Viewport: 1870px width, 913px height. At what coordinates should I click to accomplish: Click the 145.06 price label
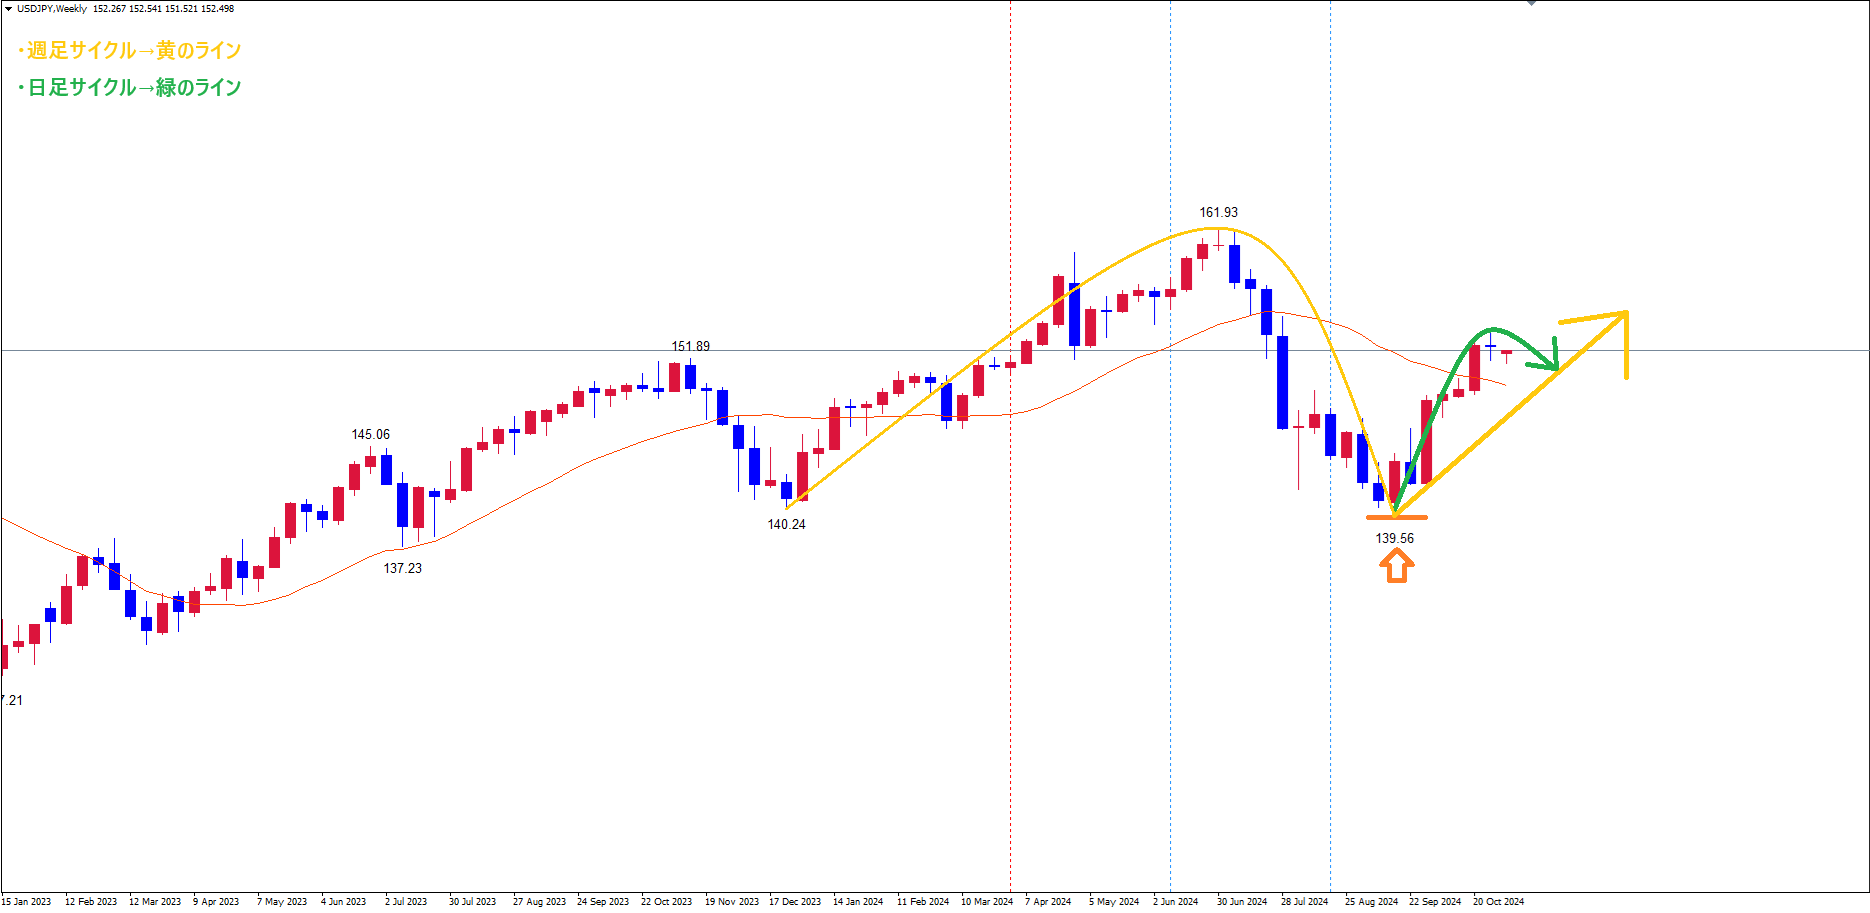[x=370, y=434]
